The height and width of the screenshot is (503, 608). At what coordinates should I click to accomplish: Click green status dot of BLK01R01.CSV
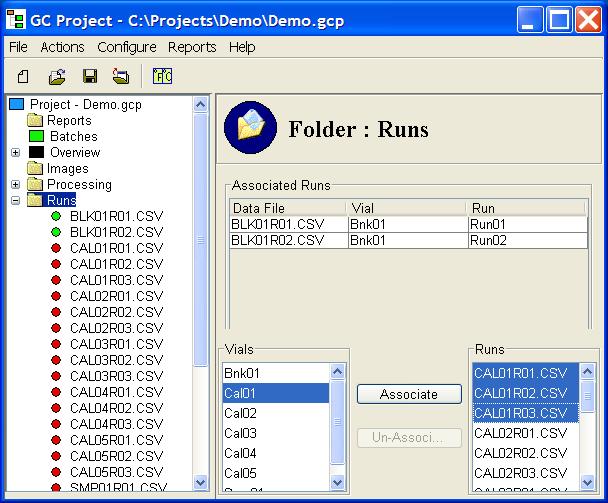coord(56,216)
